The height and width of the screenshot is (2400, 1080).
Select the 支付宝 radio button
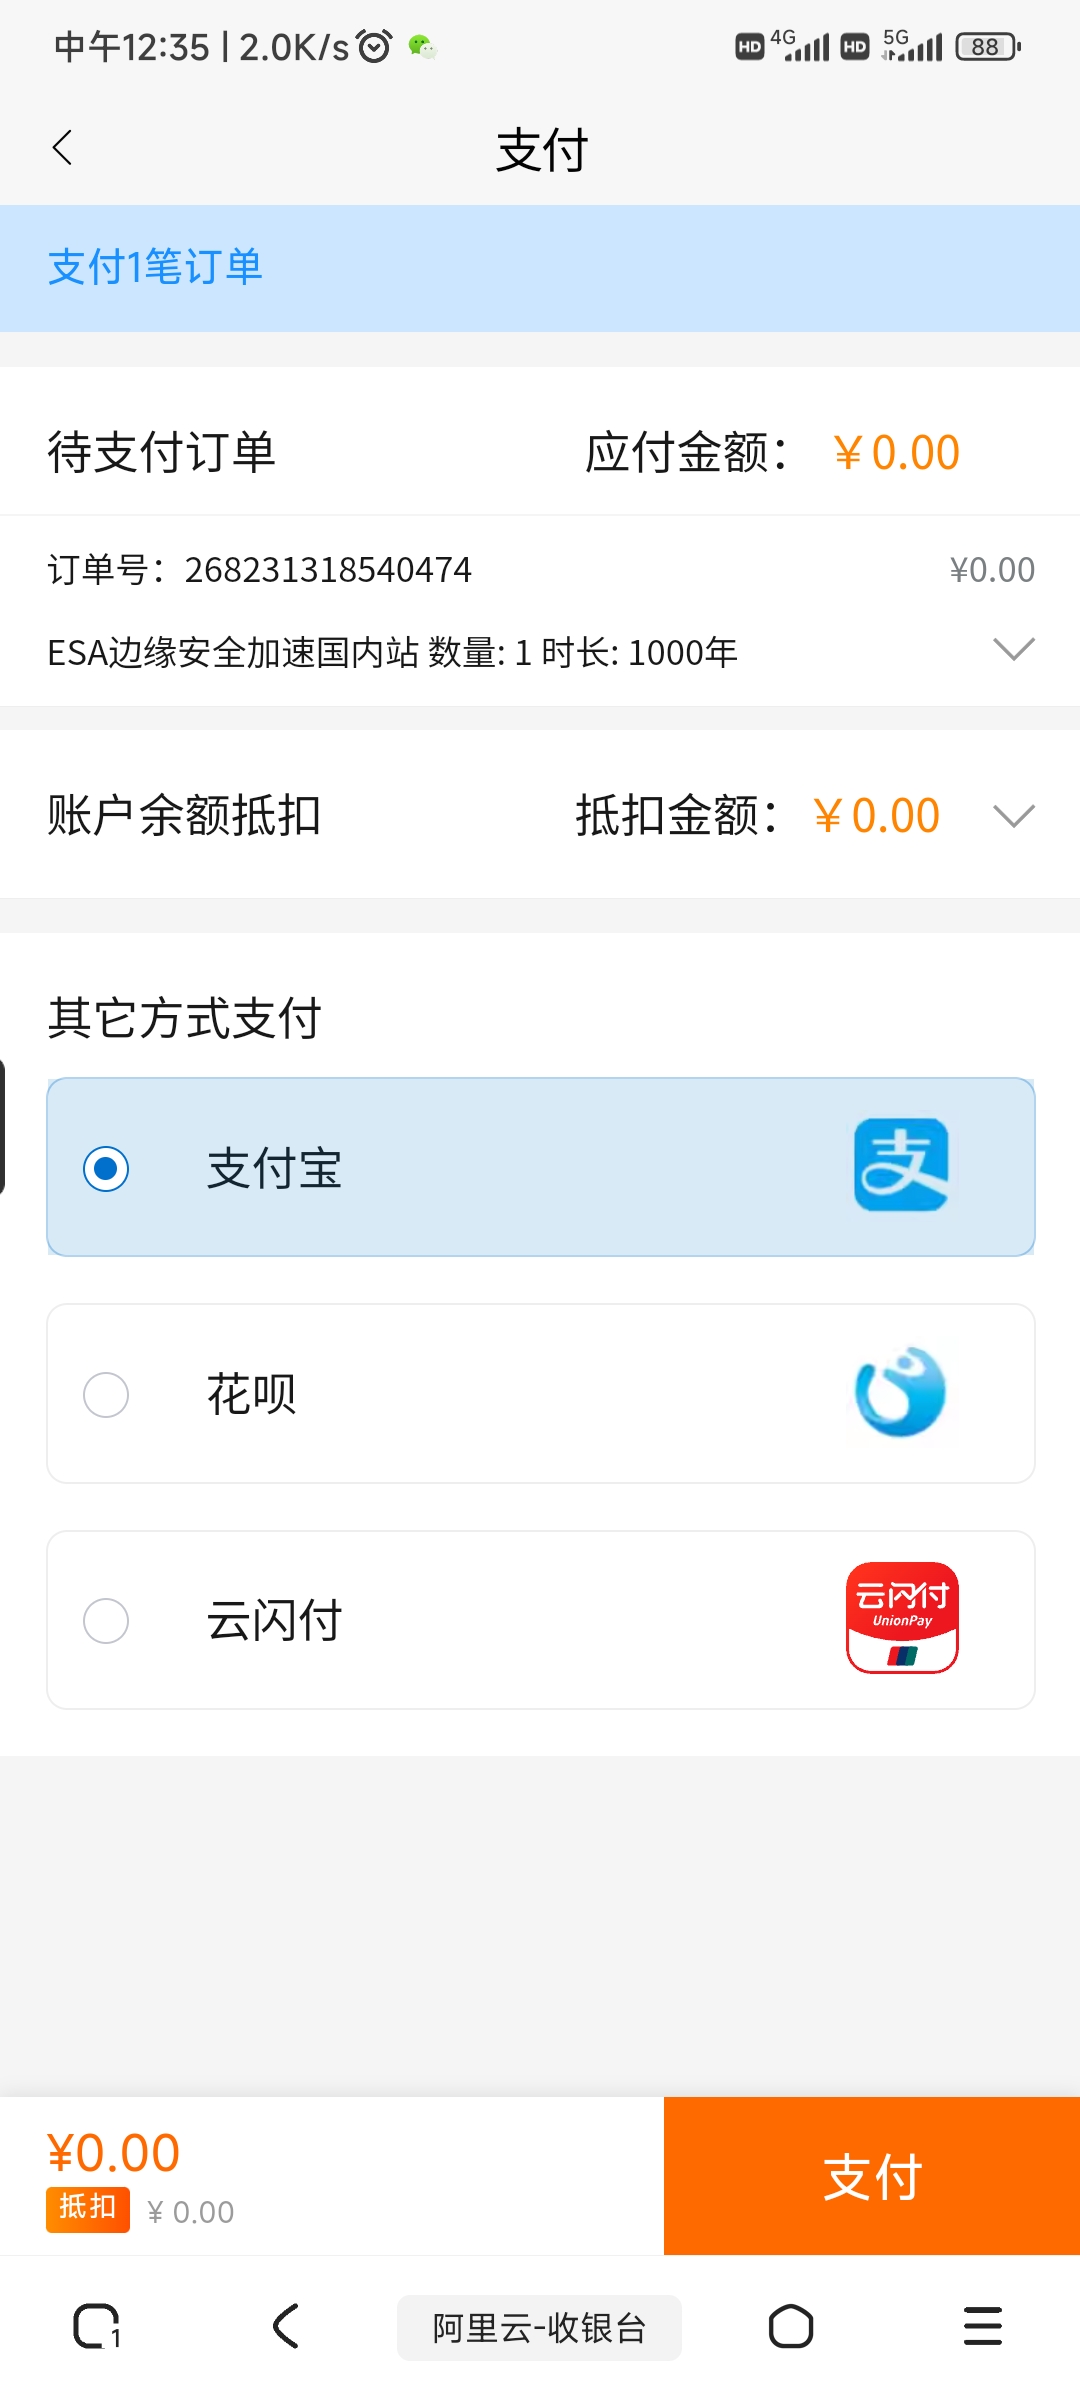[x=106, y=1168]
